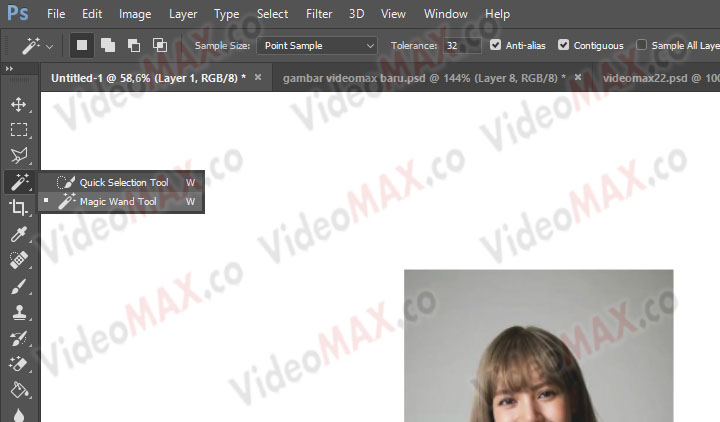
Task: Select the History Brush tool
Action: tap(18, 339)
